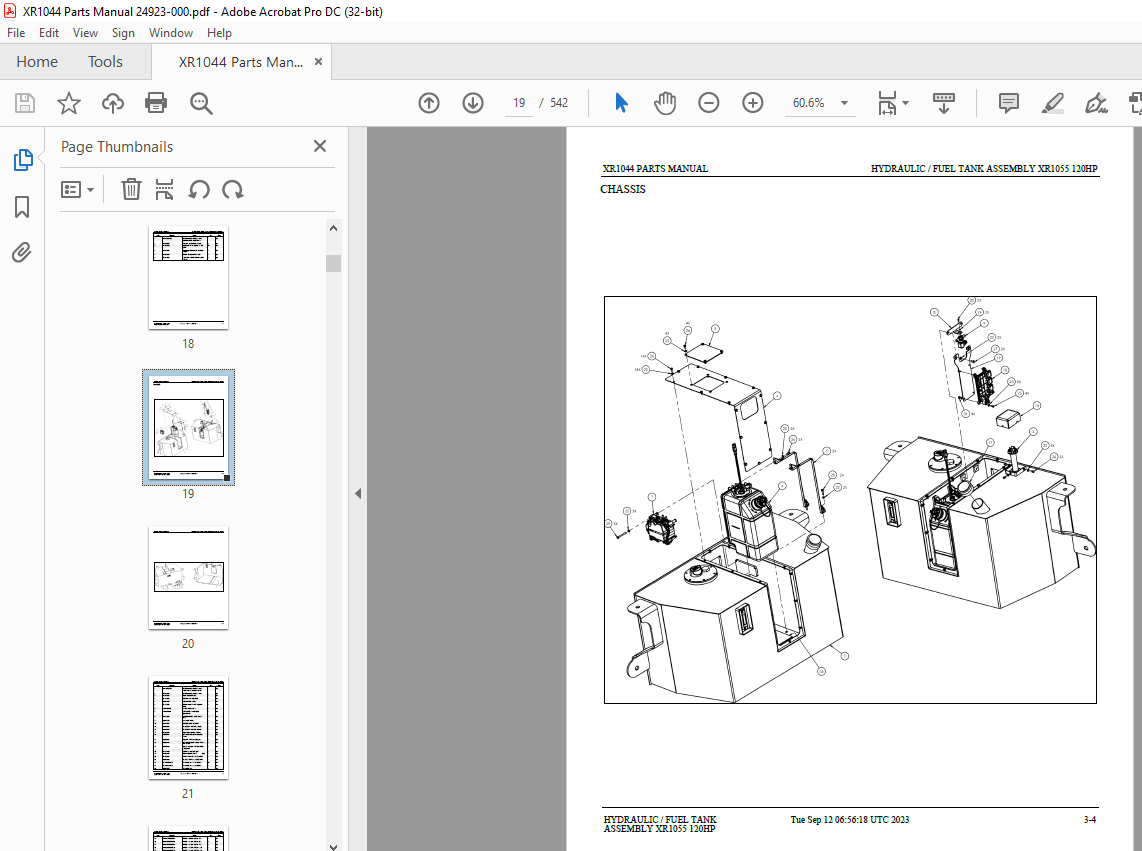Collapse the navigation pane arrow
Screen dimensions: 1142x851
tap(358, 493)
